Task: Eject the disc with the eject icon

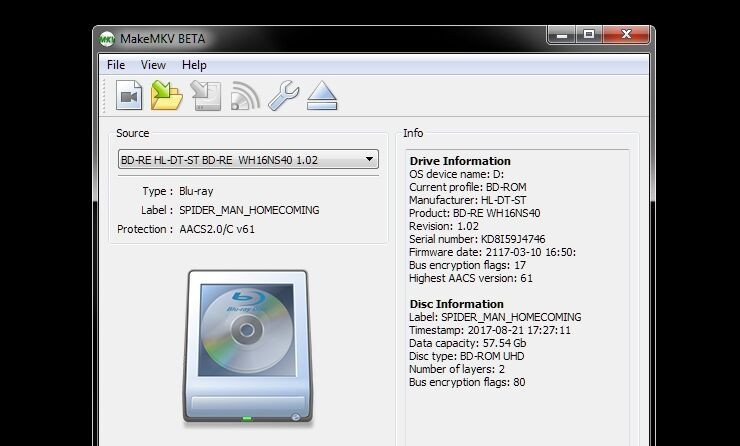Action: click(322, 95)
